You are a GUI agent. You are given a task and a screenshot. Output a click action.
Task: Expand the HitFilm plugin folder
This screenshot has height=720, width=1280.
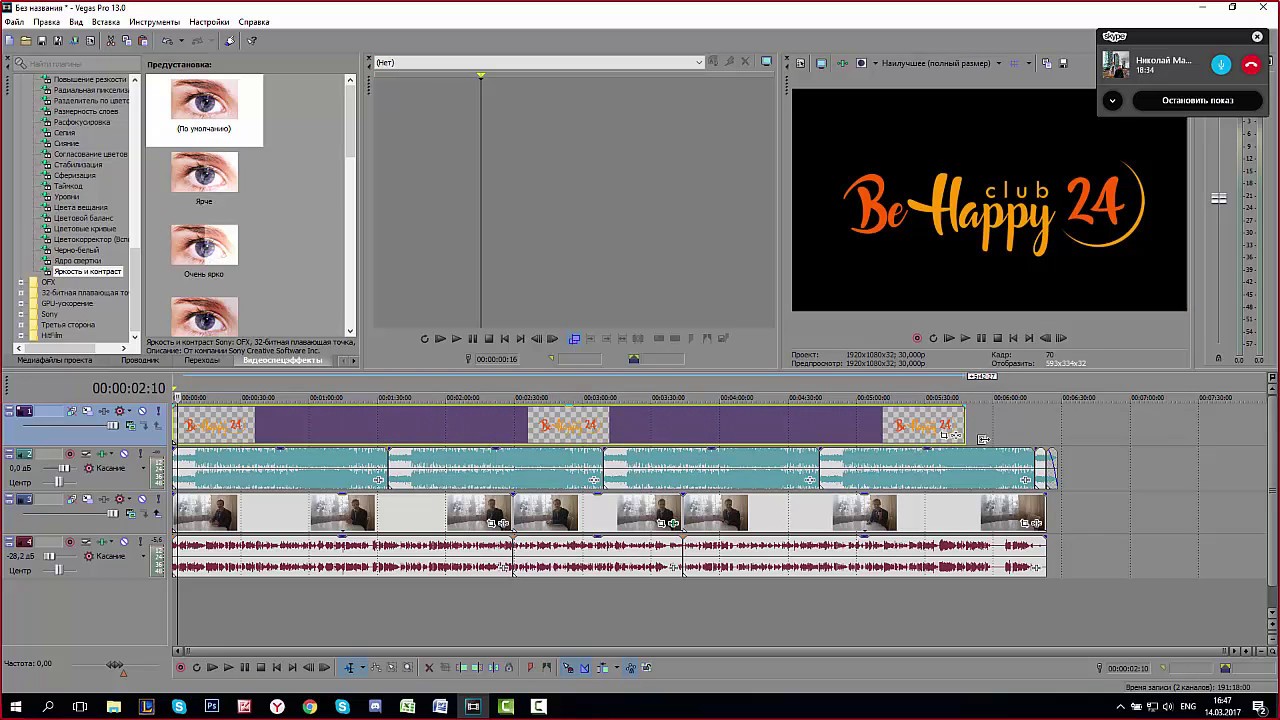tap(21, 336)
